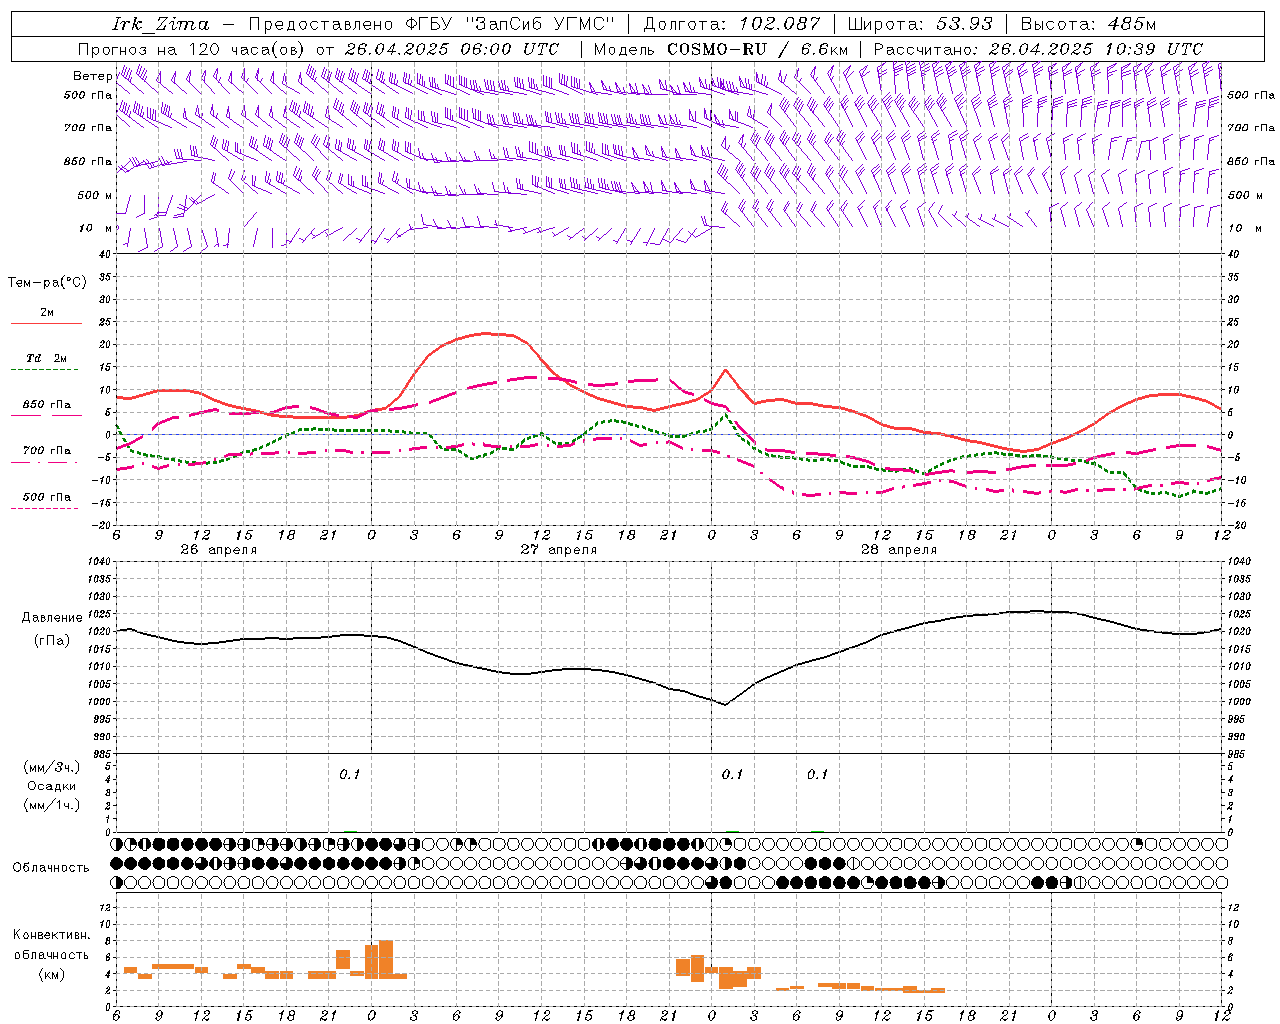The height and width of the screenshot is (1024, 1280).
Task: Click the 27 апреля date label
Action: tap(558, 550)
